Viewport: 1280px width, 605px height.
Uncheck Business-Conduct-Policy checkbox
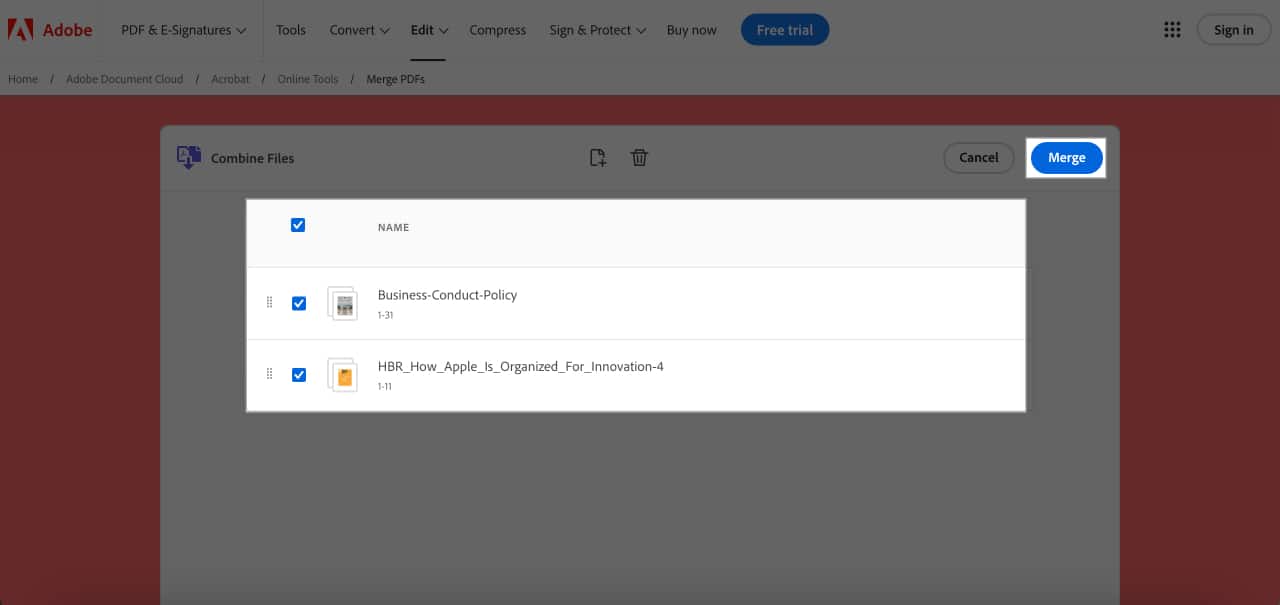coord(299,303)
